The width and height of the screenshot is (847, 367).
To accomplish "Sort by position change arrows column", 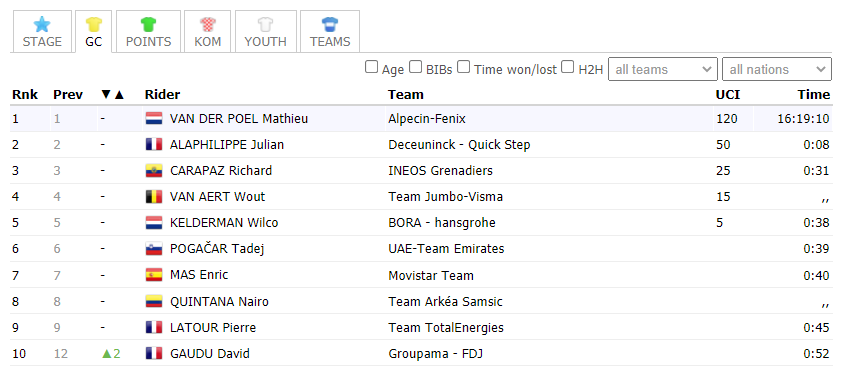I will pos(112,95).
